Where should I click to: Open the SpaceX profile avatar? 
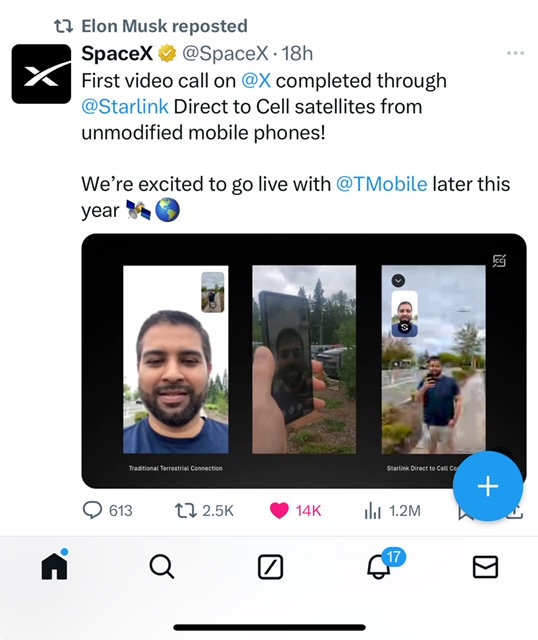(41, 74)
